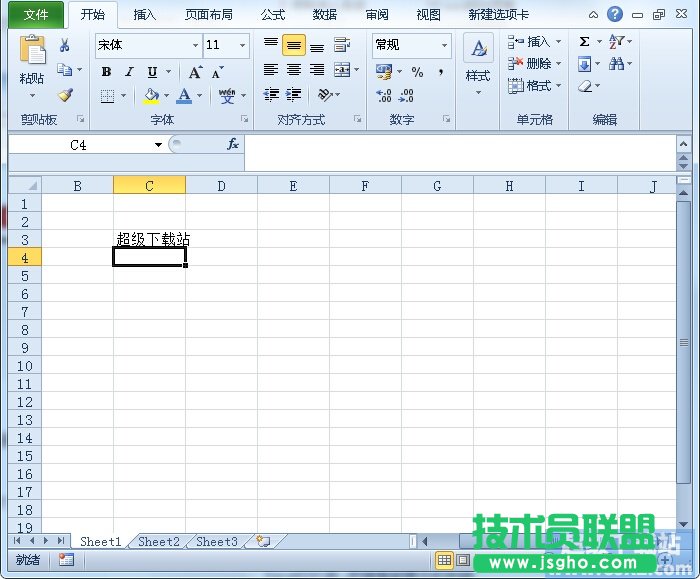Open font color dropdown arrow
Viewport: 700px width, 579px height.
click(x=200, y=96)
